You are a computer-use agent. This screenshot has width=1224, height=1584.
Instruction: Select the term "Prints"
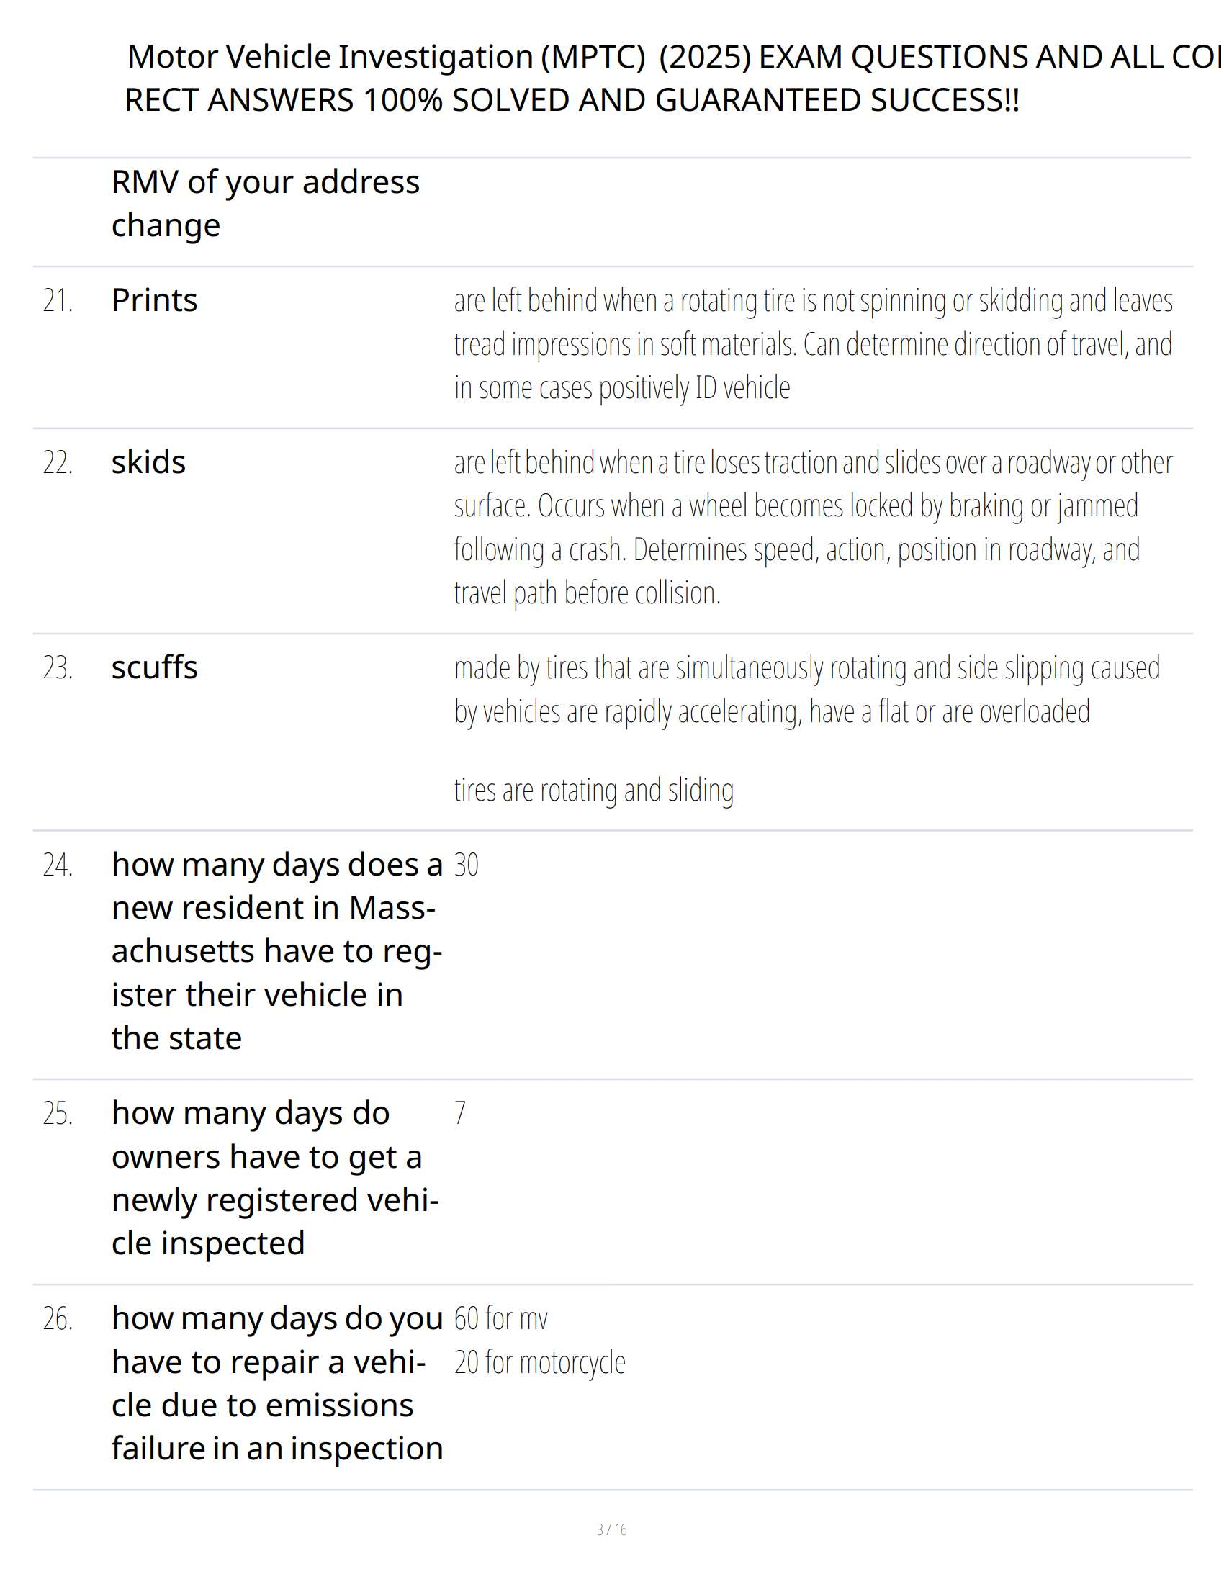154,300
